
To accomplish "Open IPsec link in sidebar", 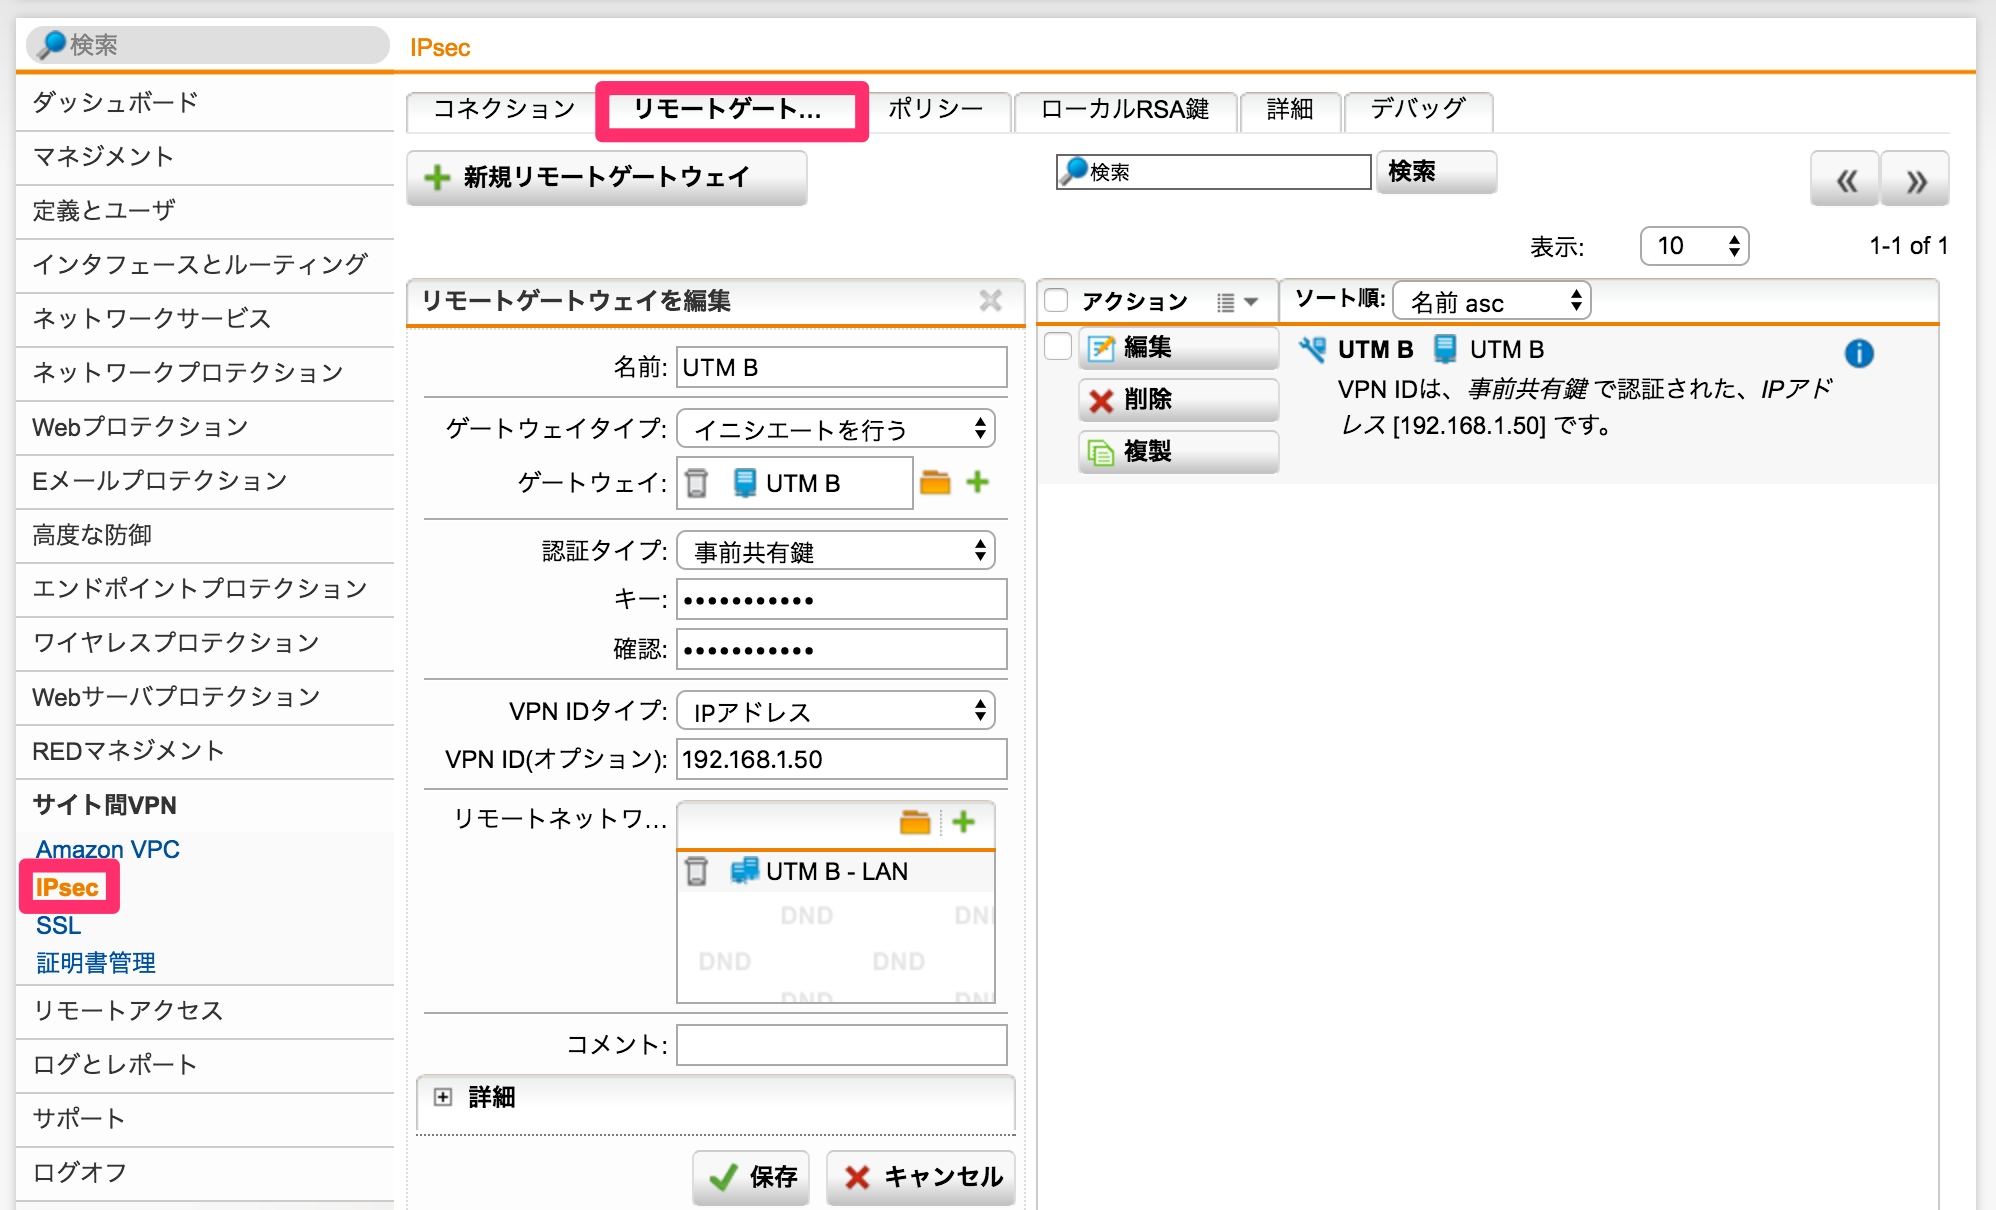I will [67, 887].
